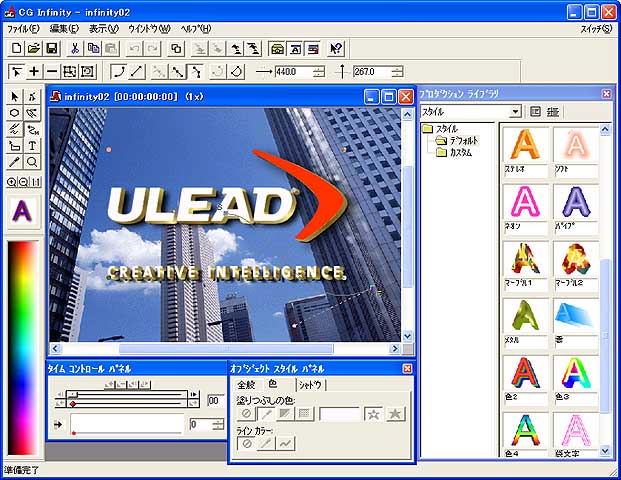This screenshot has height=480, width=621.
Task: Choose the ellipse shape tool
Action: (x=16, y=113)
